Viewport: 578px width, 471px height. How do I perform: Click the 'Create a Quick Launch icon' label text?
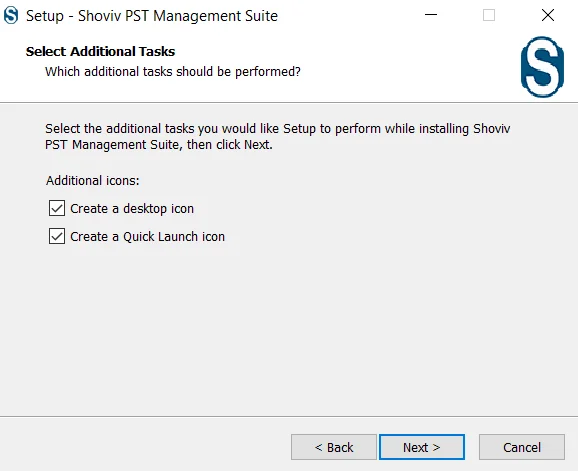coord(147,237)
